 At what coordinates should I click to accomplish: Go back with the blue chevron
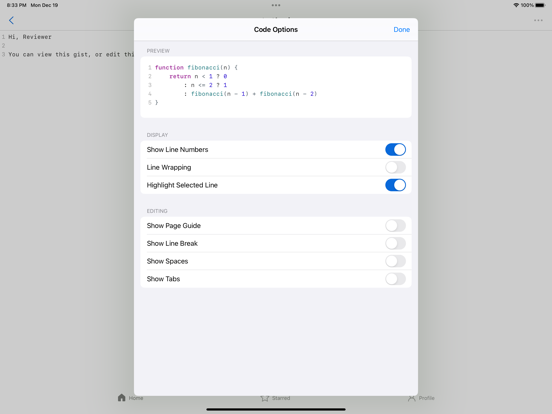(11, 20)
